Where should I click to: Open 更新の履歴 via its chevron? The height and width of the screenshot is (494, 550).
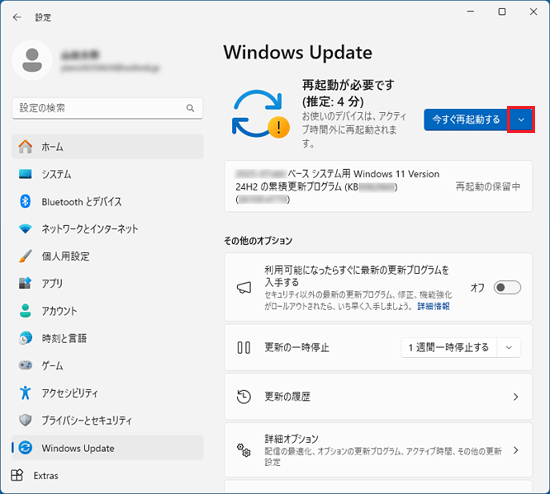pos(516,397)
